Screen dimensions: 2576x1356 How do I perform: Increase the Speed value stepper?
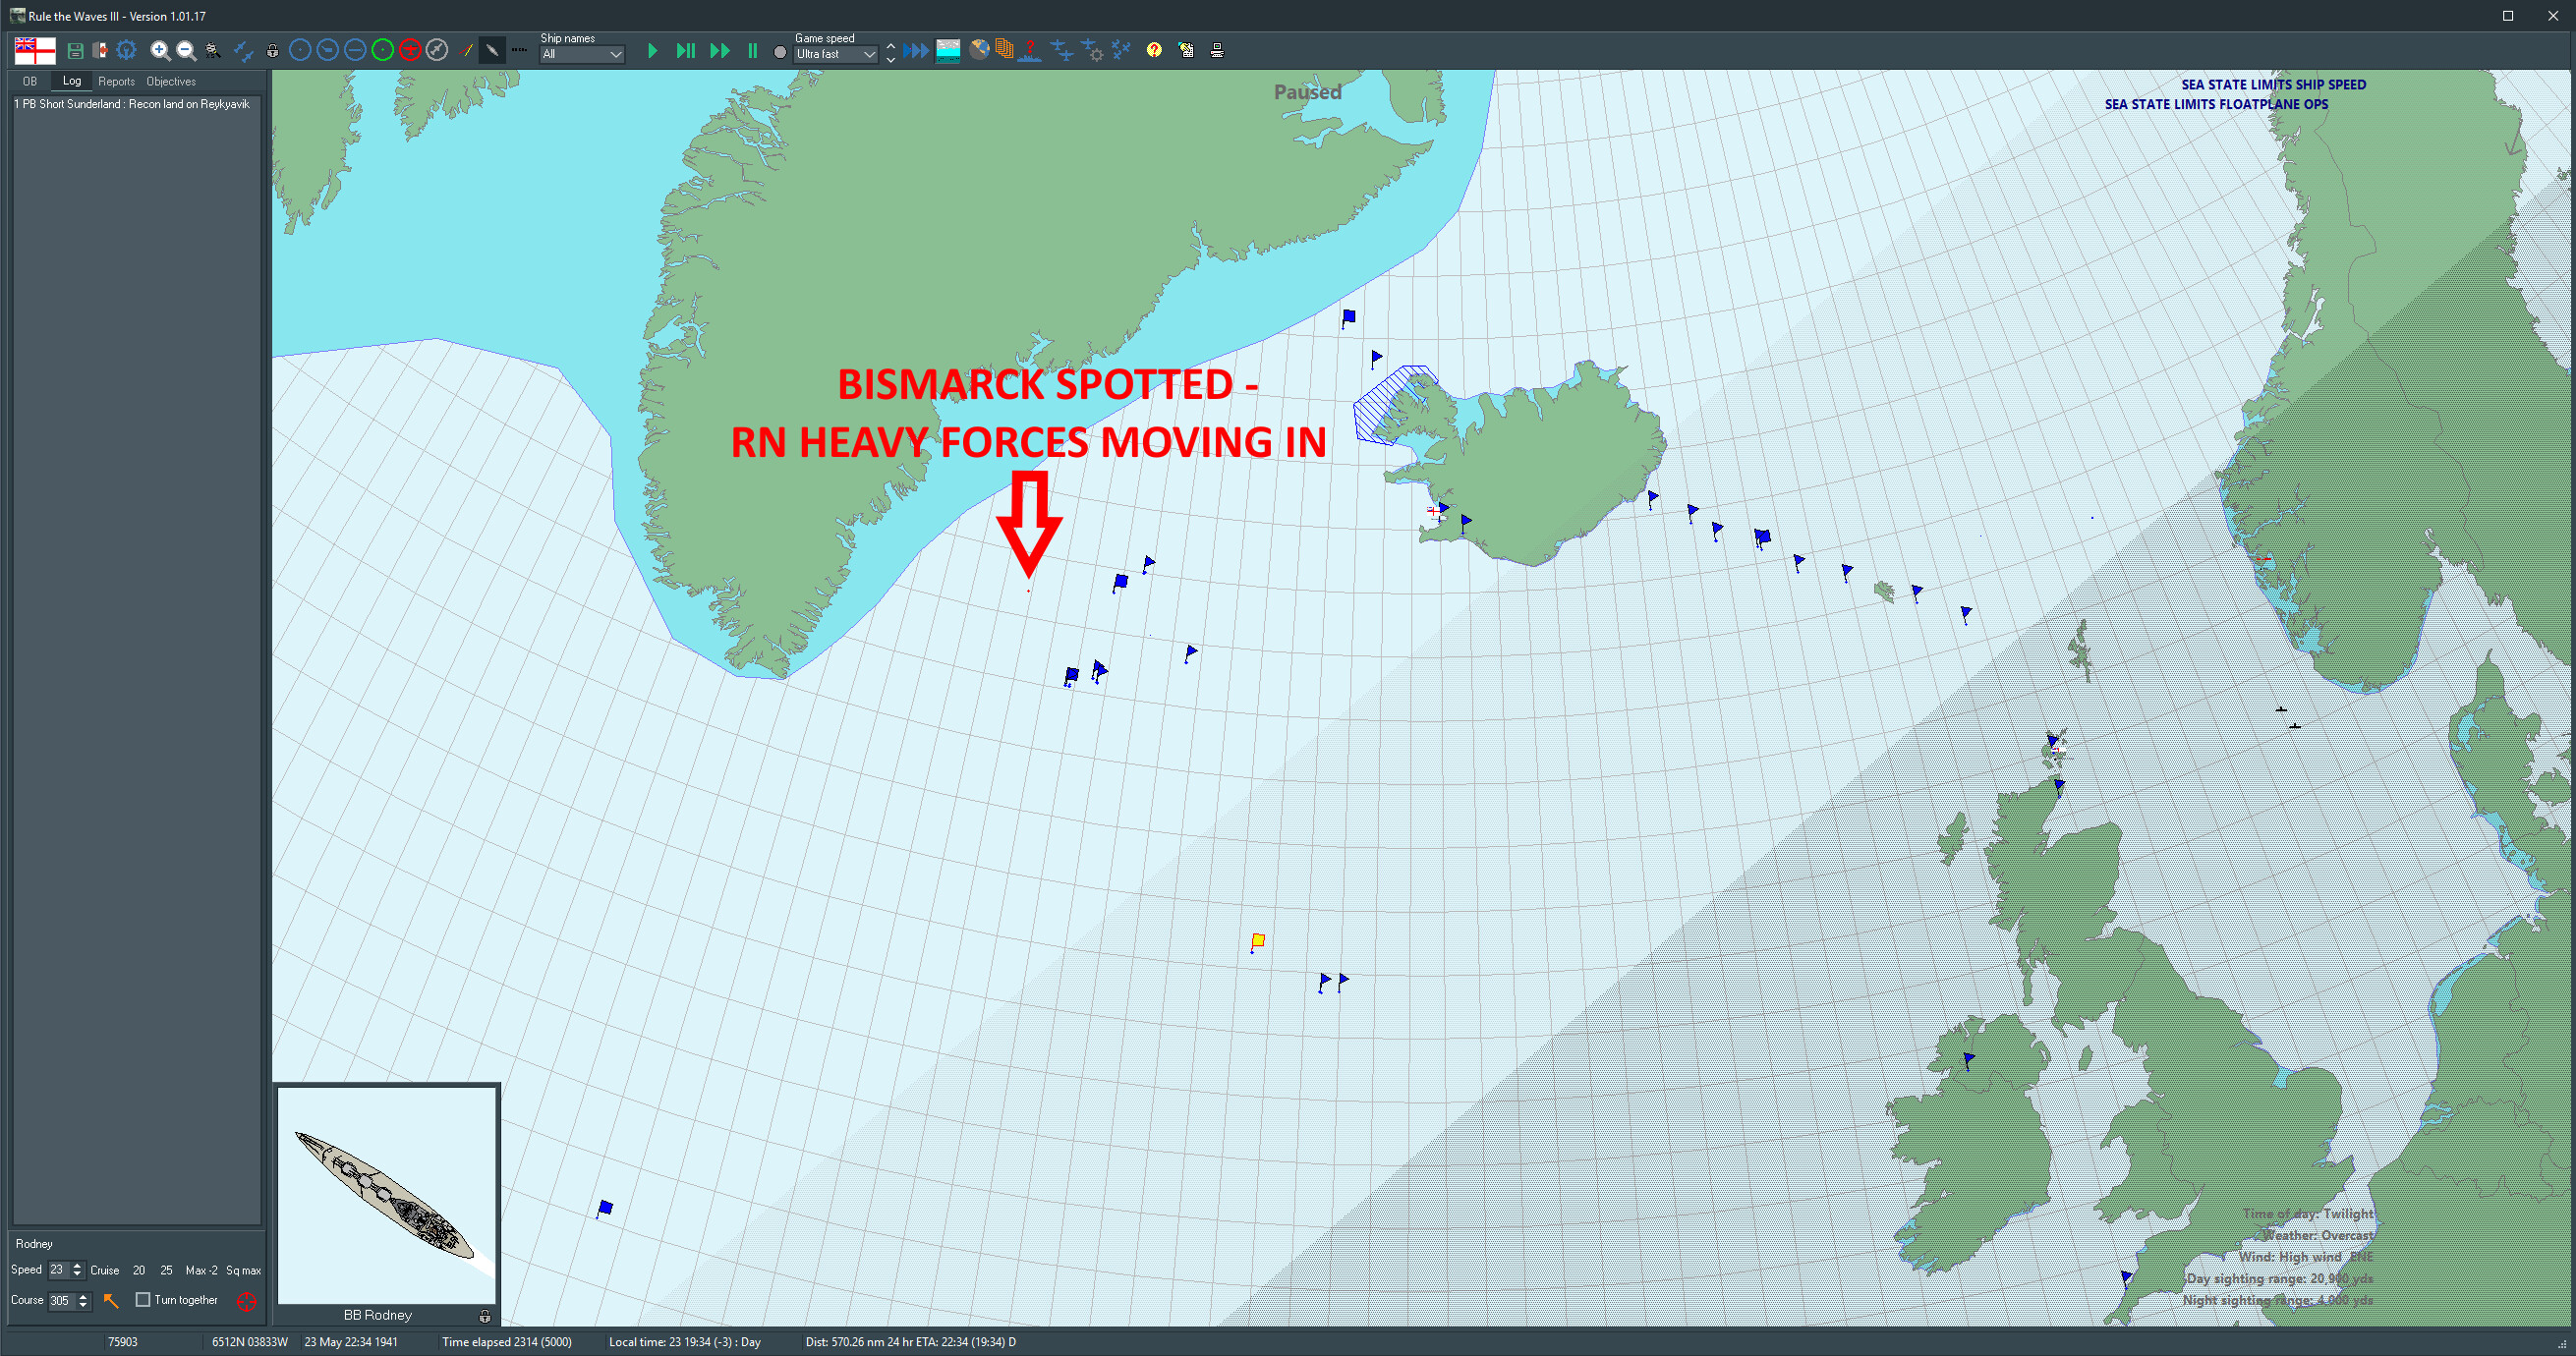coord(78,1266)
